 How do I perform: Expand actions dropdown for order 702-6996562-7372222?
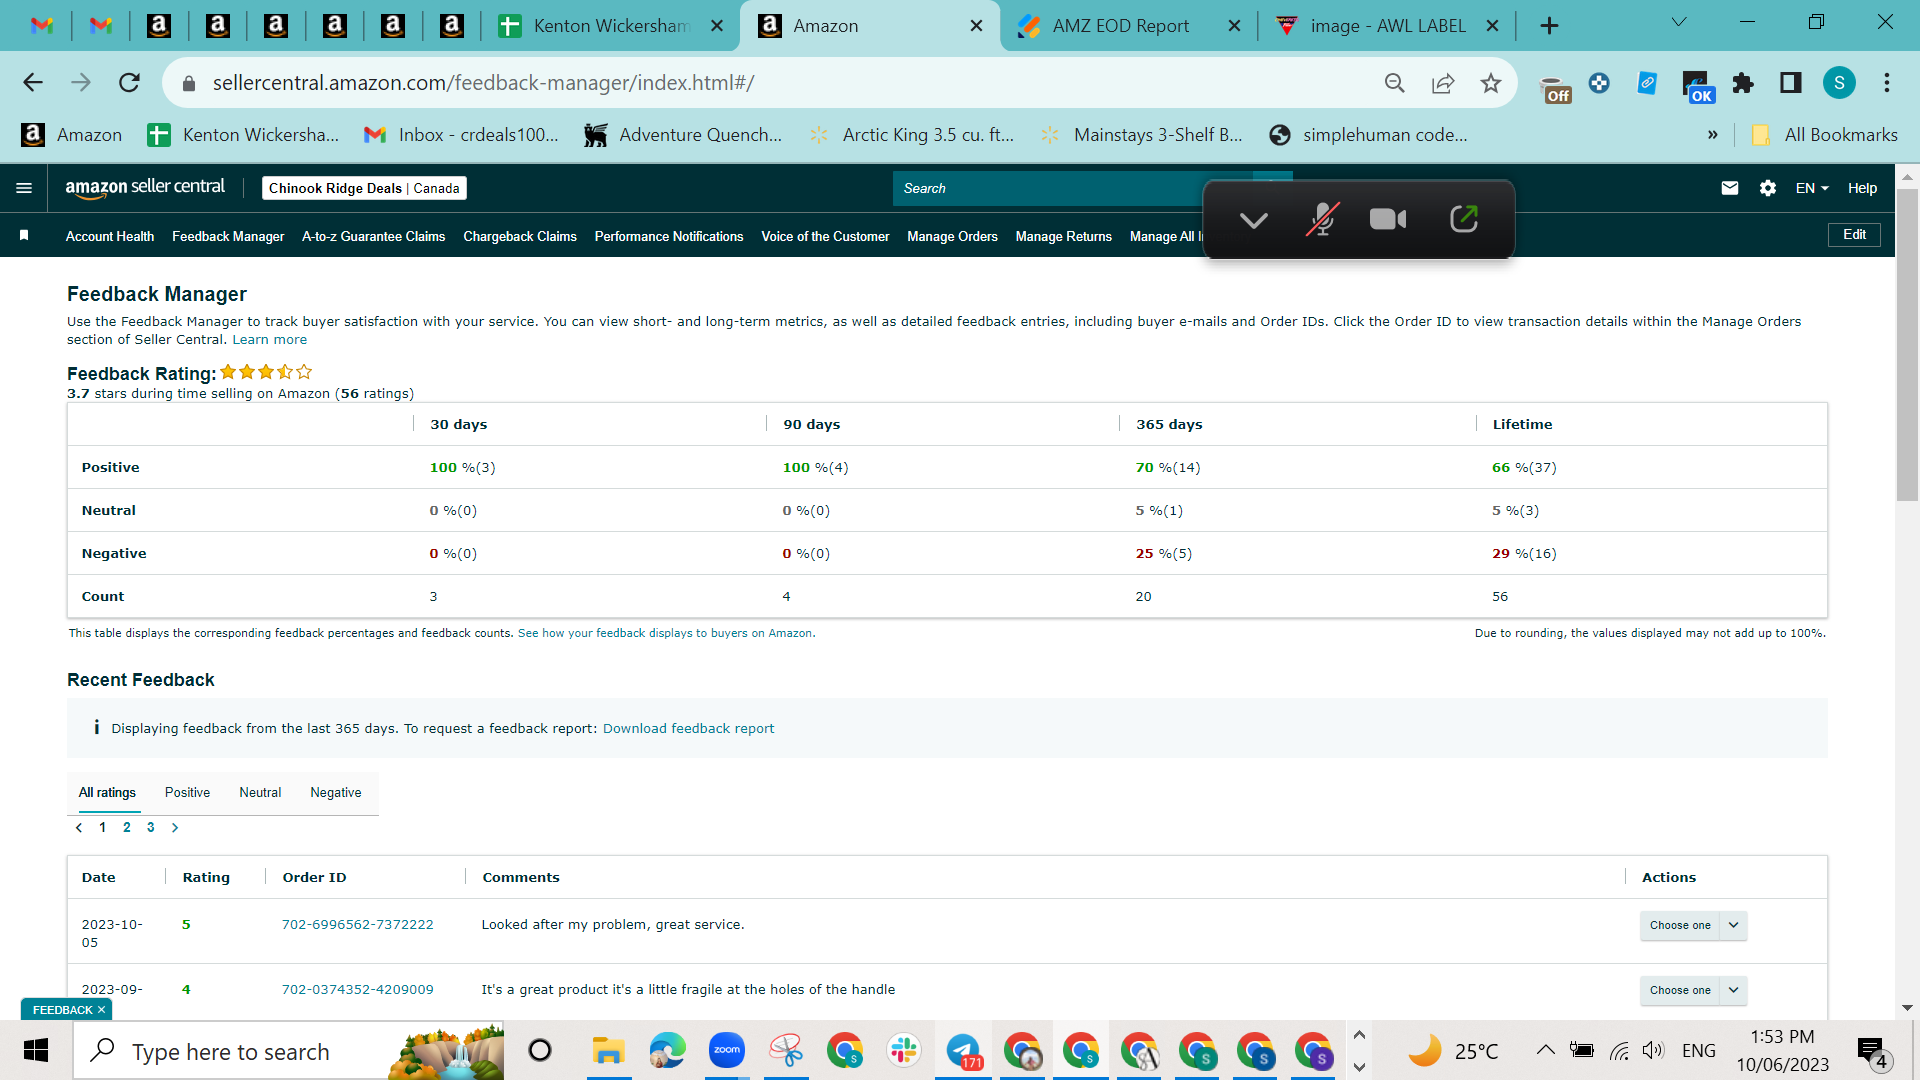pos(1734,925)
